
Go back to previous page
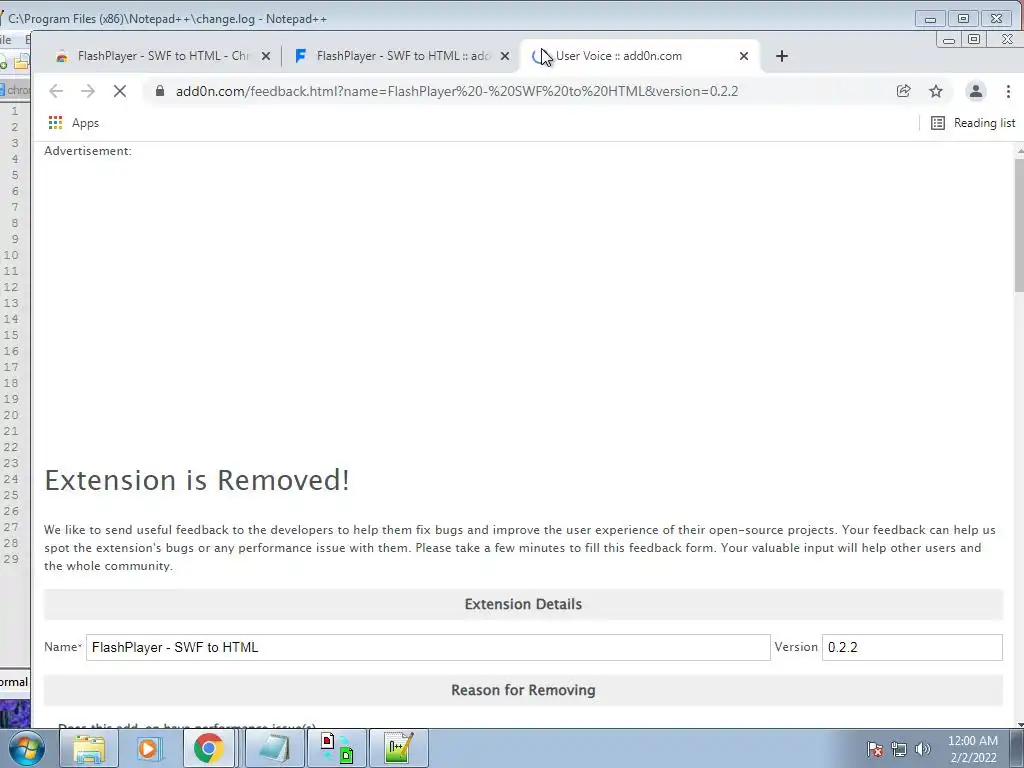[x=56, y=91]
